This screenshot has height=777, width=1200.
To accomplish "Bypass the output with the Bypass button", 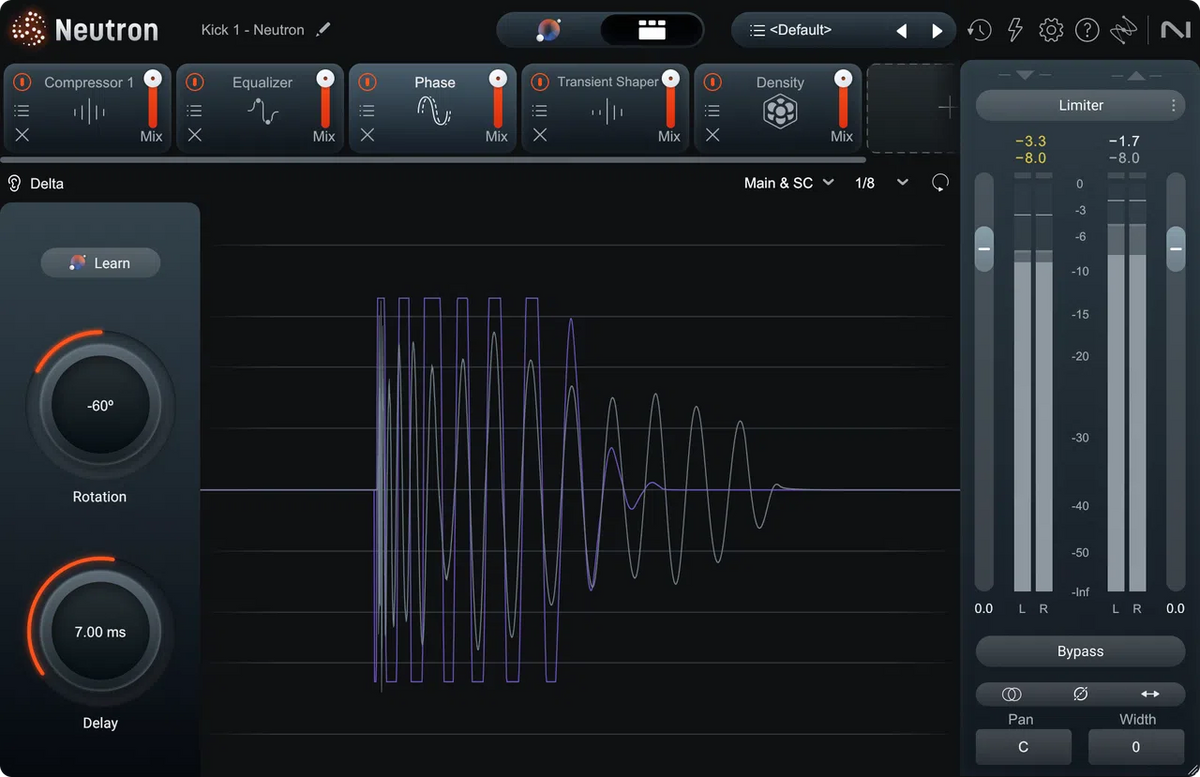I will point(1080,651).
